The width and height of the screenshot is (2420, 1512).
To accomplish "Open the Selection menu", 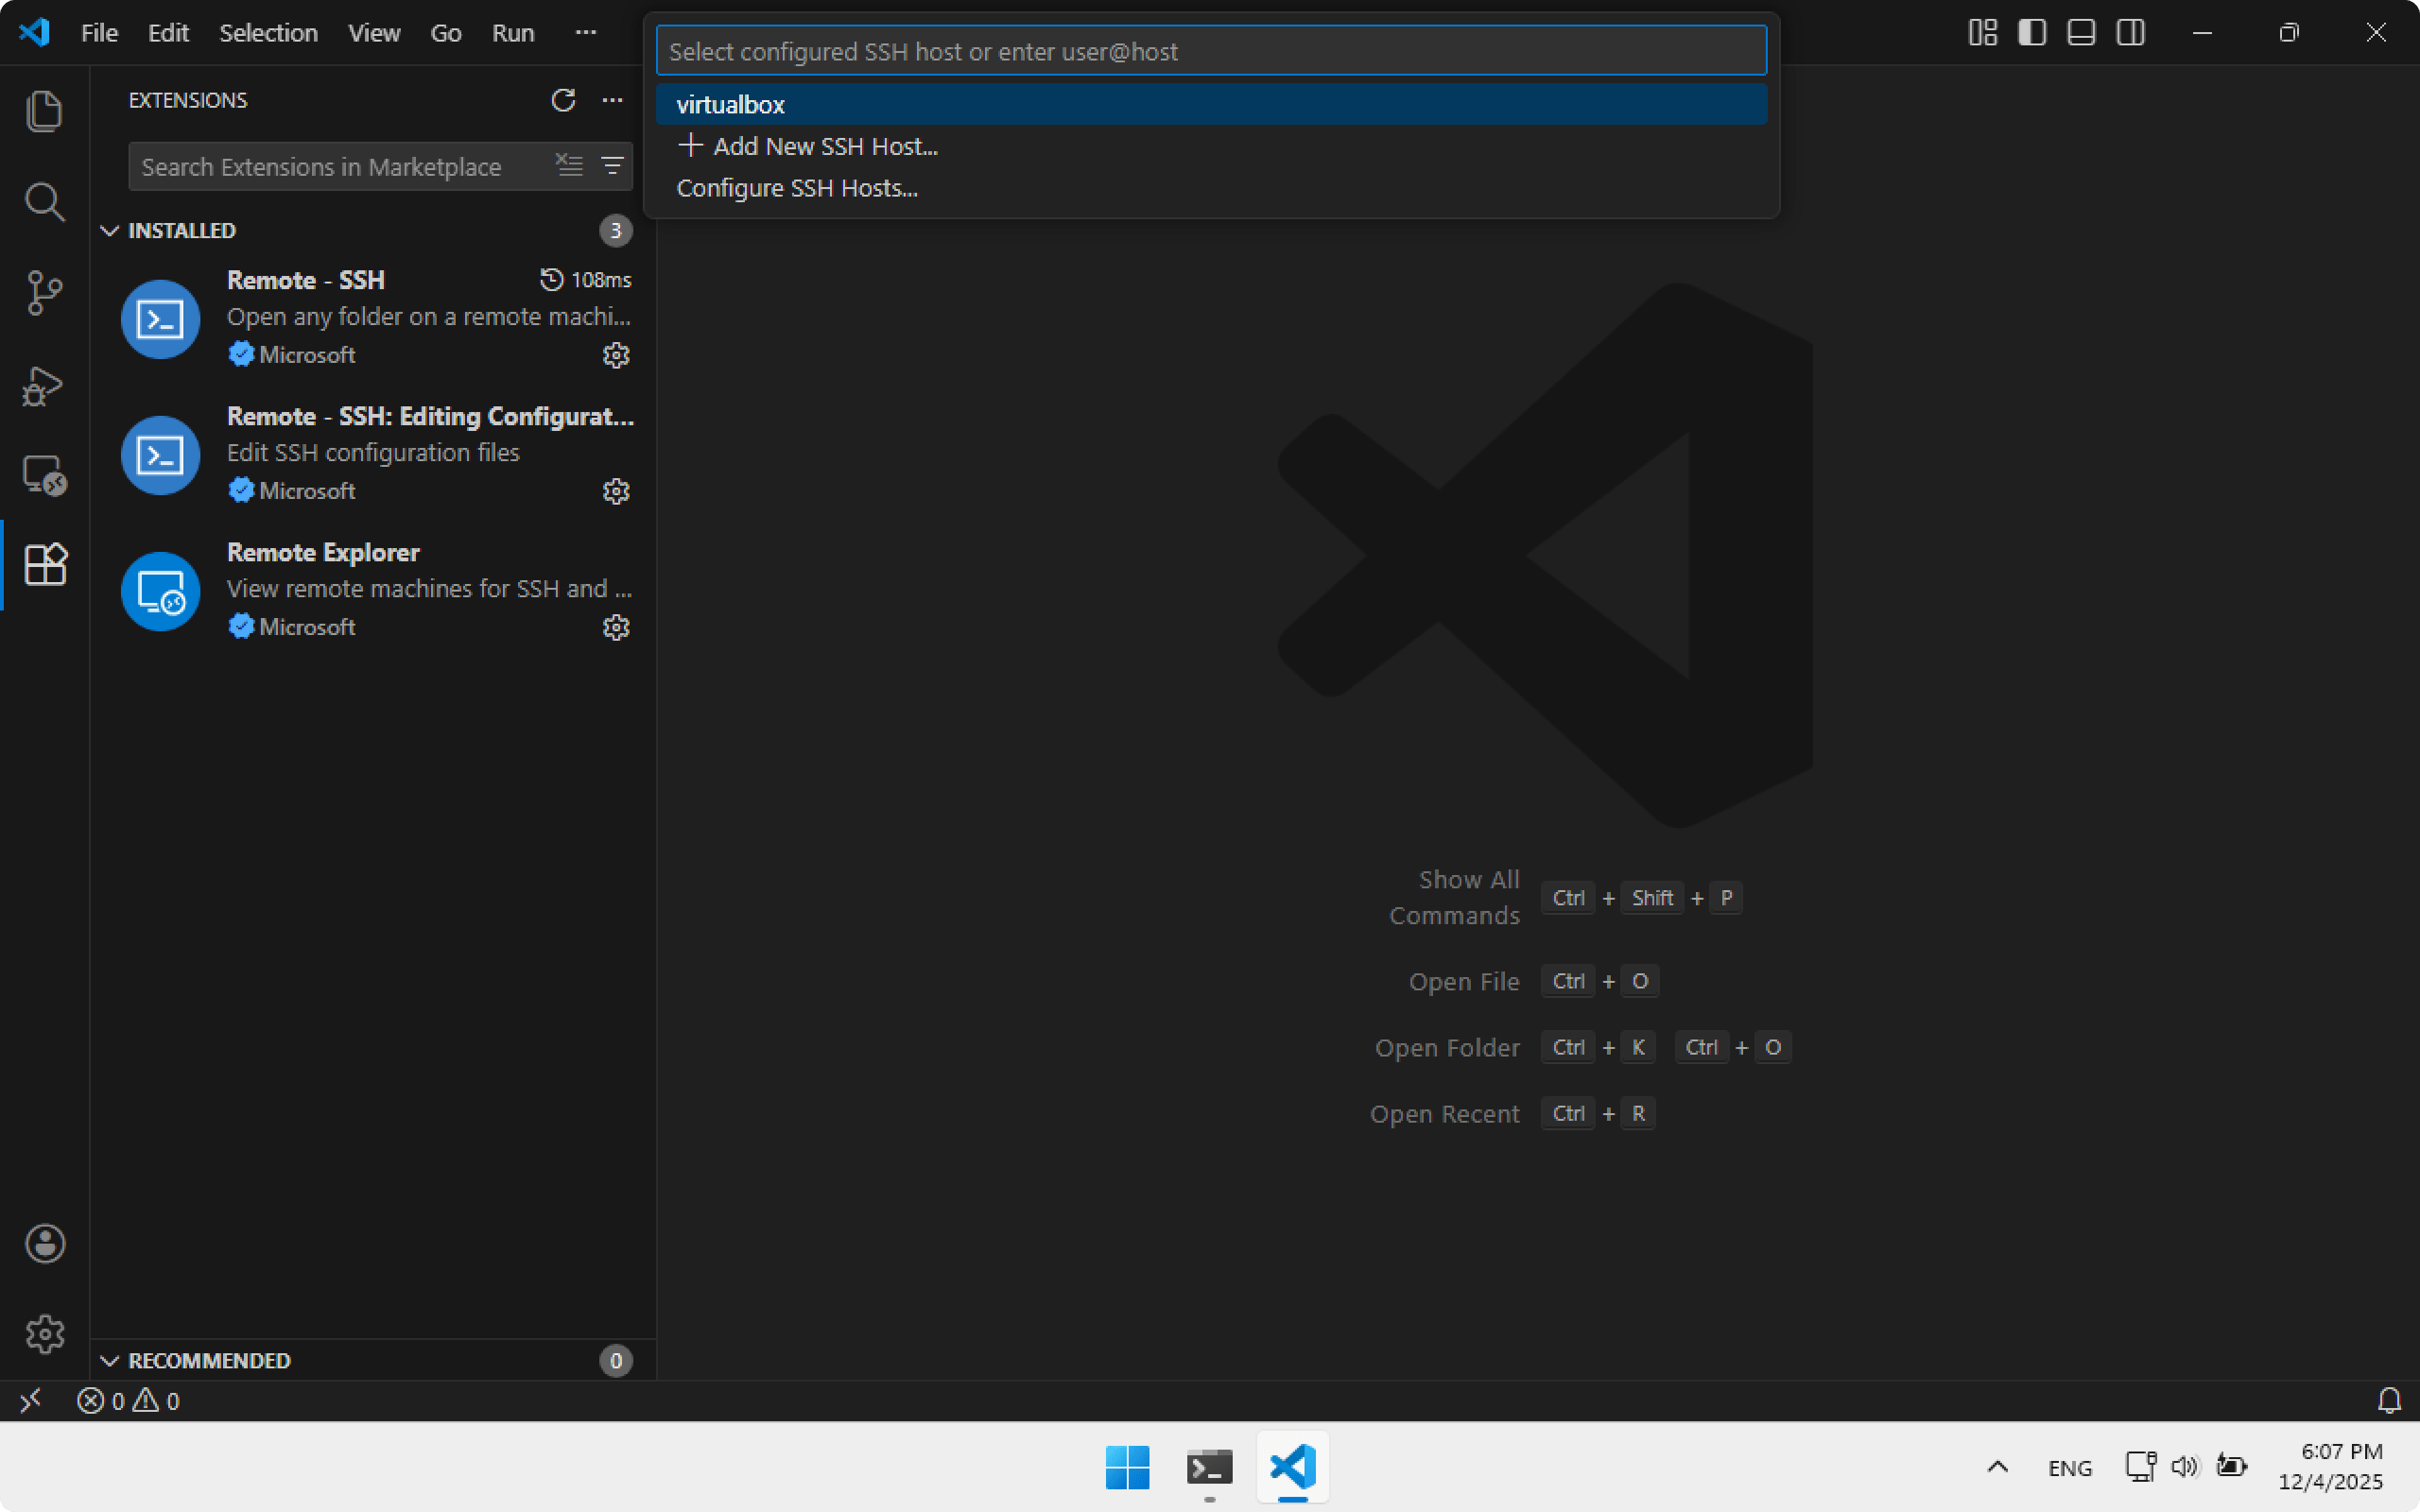I will click(268, 33).
